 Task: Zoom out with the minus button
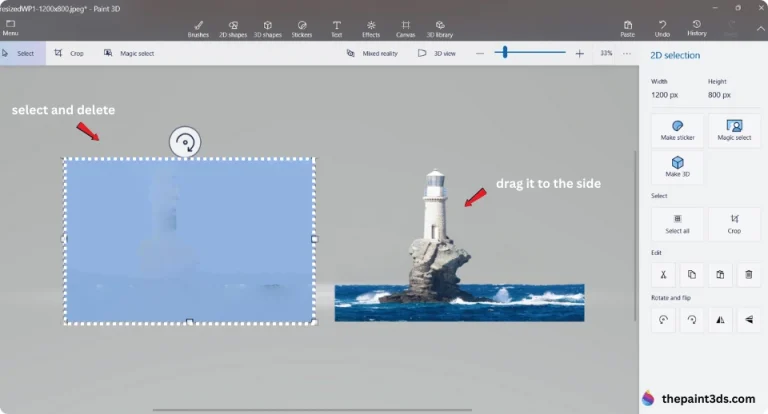coord(480,53)
